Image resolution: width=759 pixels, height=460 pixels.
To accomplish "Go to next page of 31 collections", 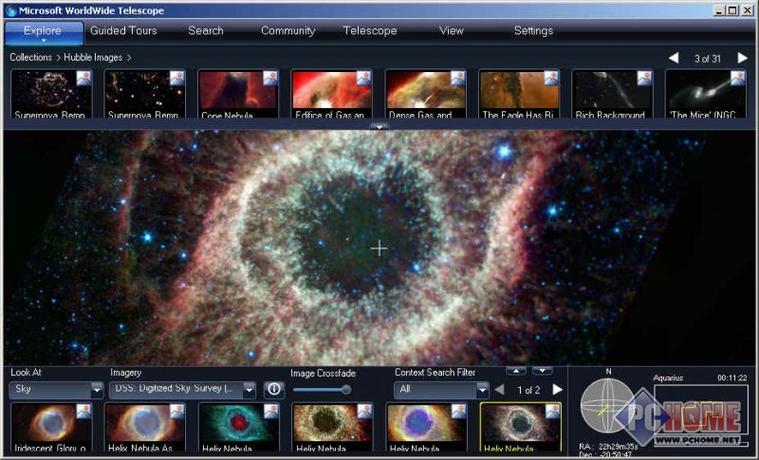I will [742, 58].
